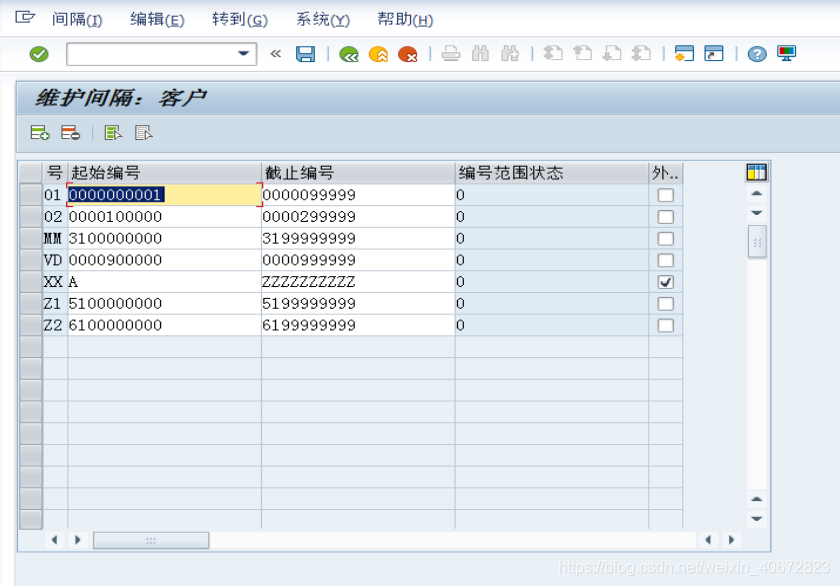The image size is (840, 586).
Task: Select row Z2 with its row selector
Action: click(x=31, y=325)
